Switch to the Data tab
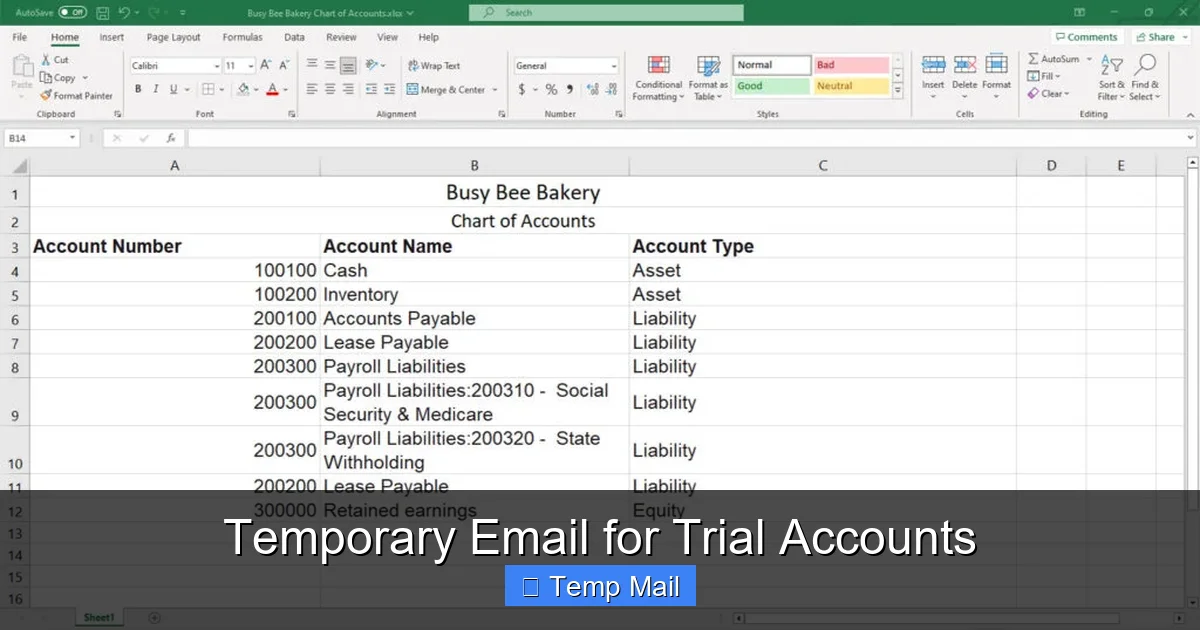Viewport: 1200px width, 630px height. click(x=294, y=37)
